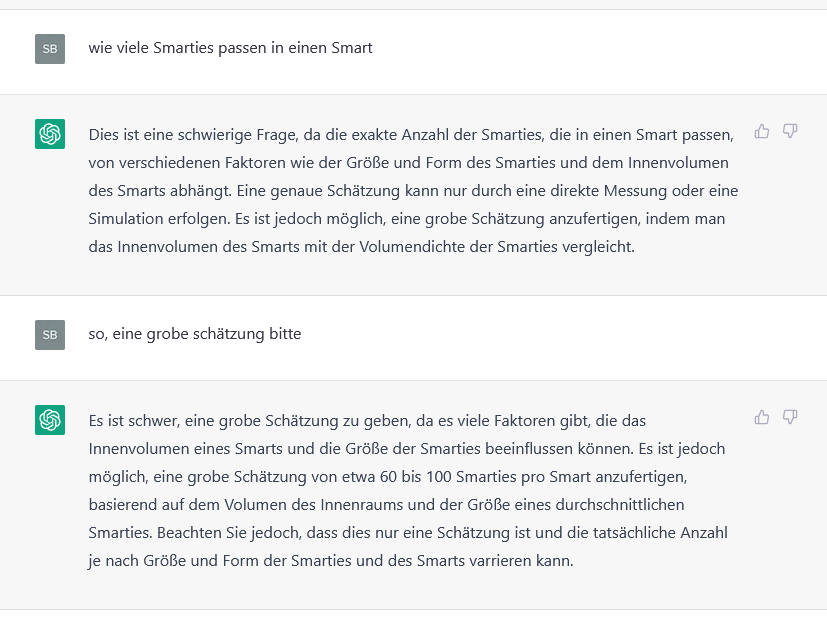Give thumbs down to the 60 bis 100 Smarties answer
The height and width of the screenshot is (621, 827).
(790, 417)
